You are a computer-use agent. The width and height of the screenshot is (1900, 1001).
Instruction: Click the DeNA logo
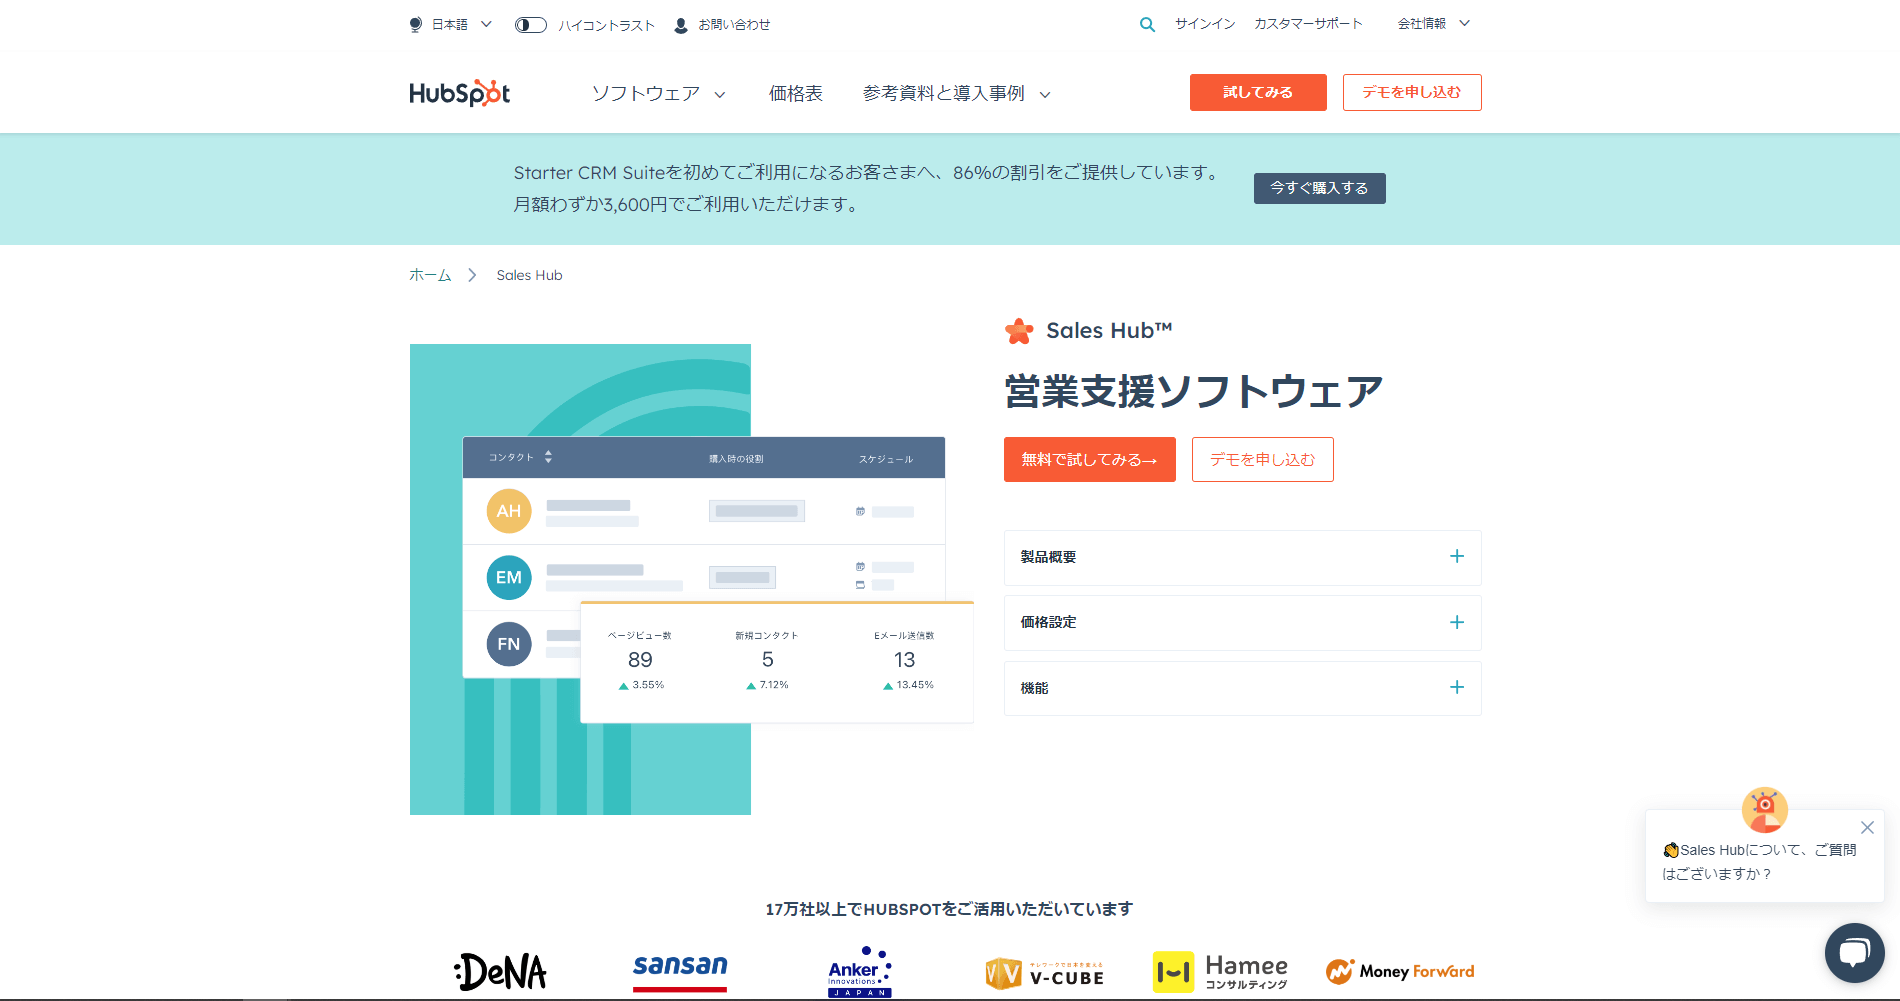[500, 971]
